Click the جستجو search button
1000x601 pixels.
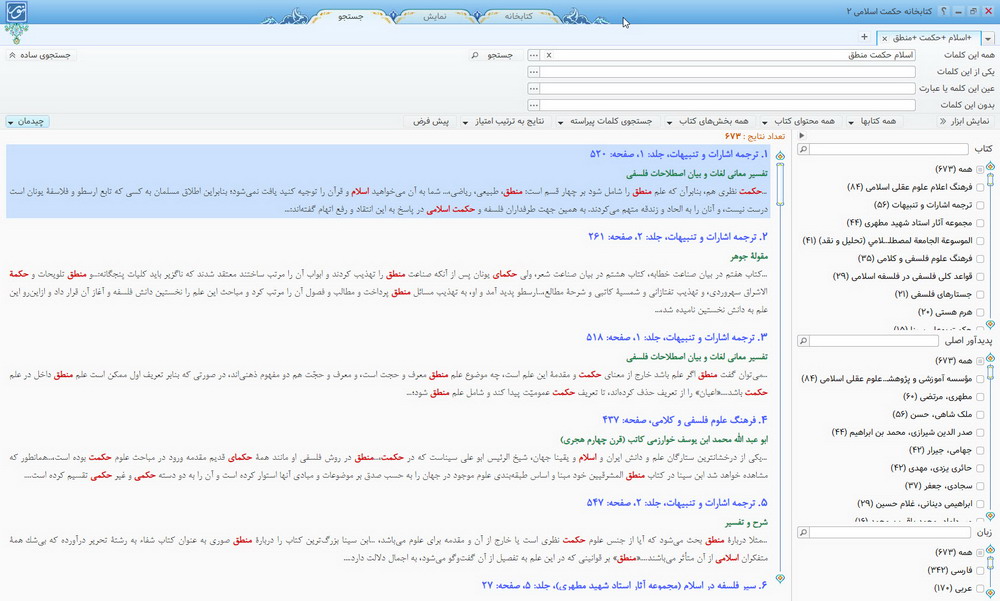coord(492,56)
